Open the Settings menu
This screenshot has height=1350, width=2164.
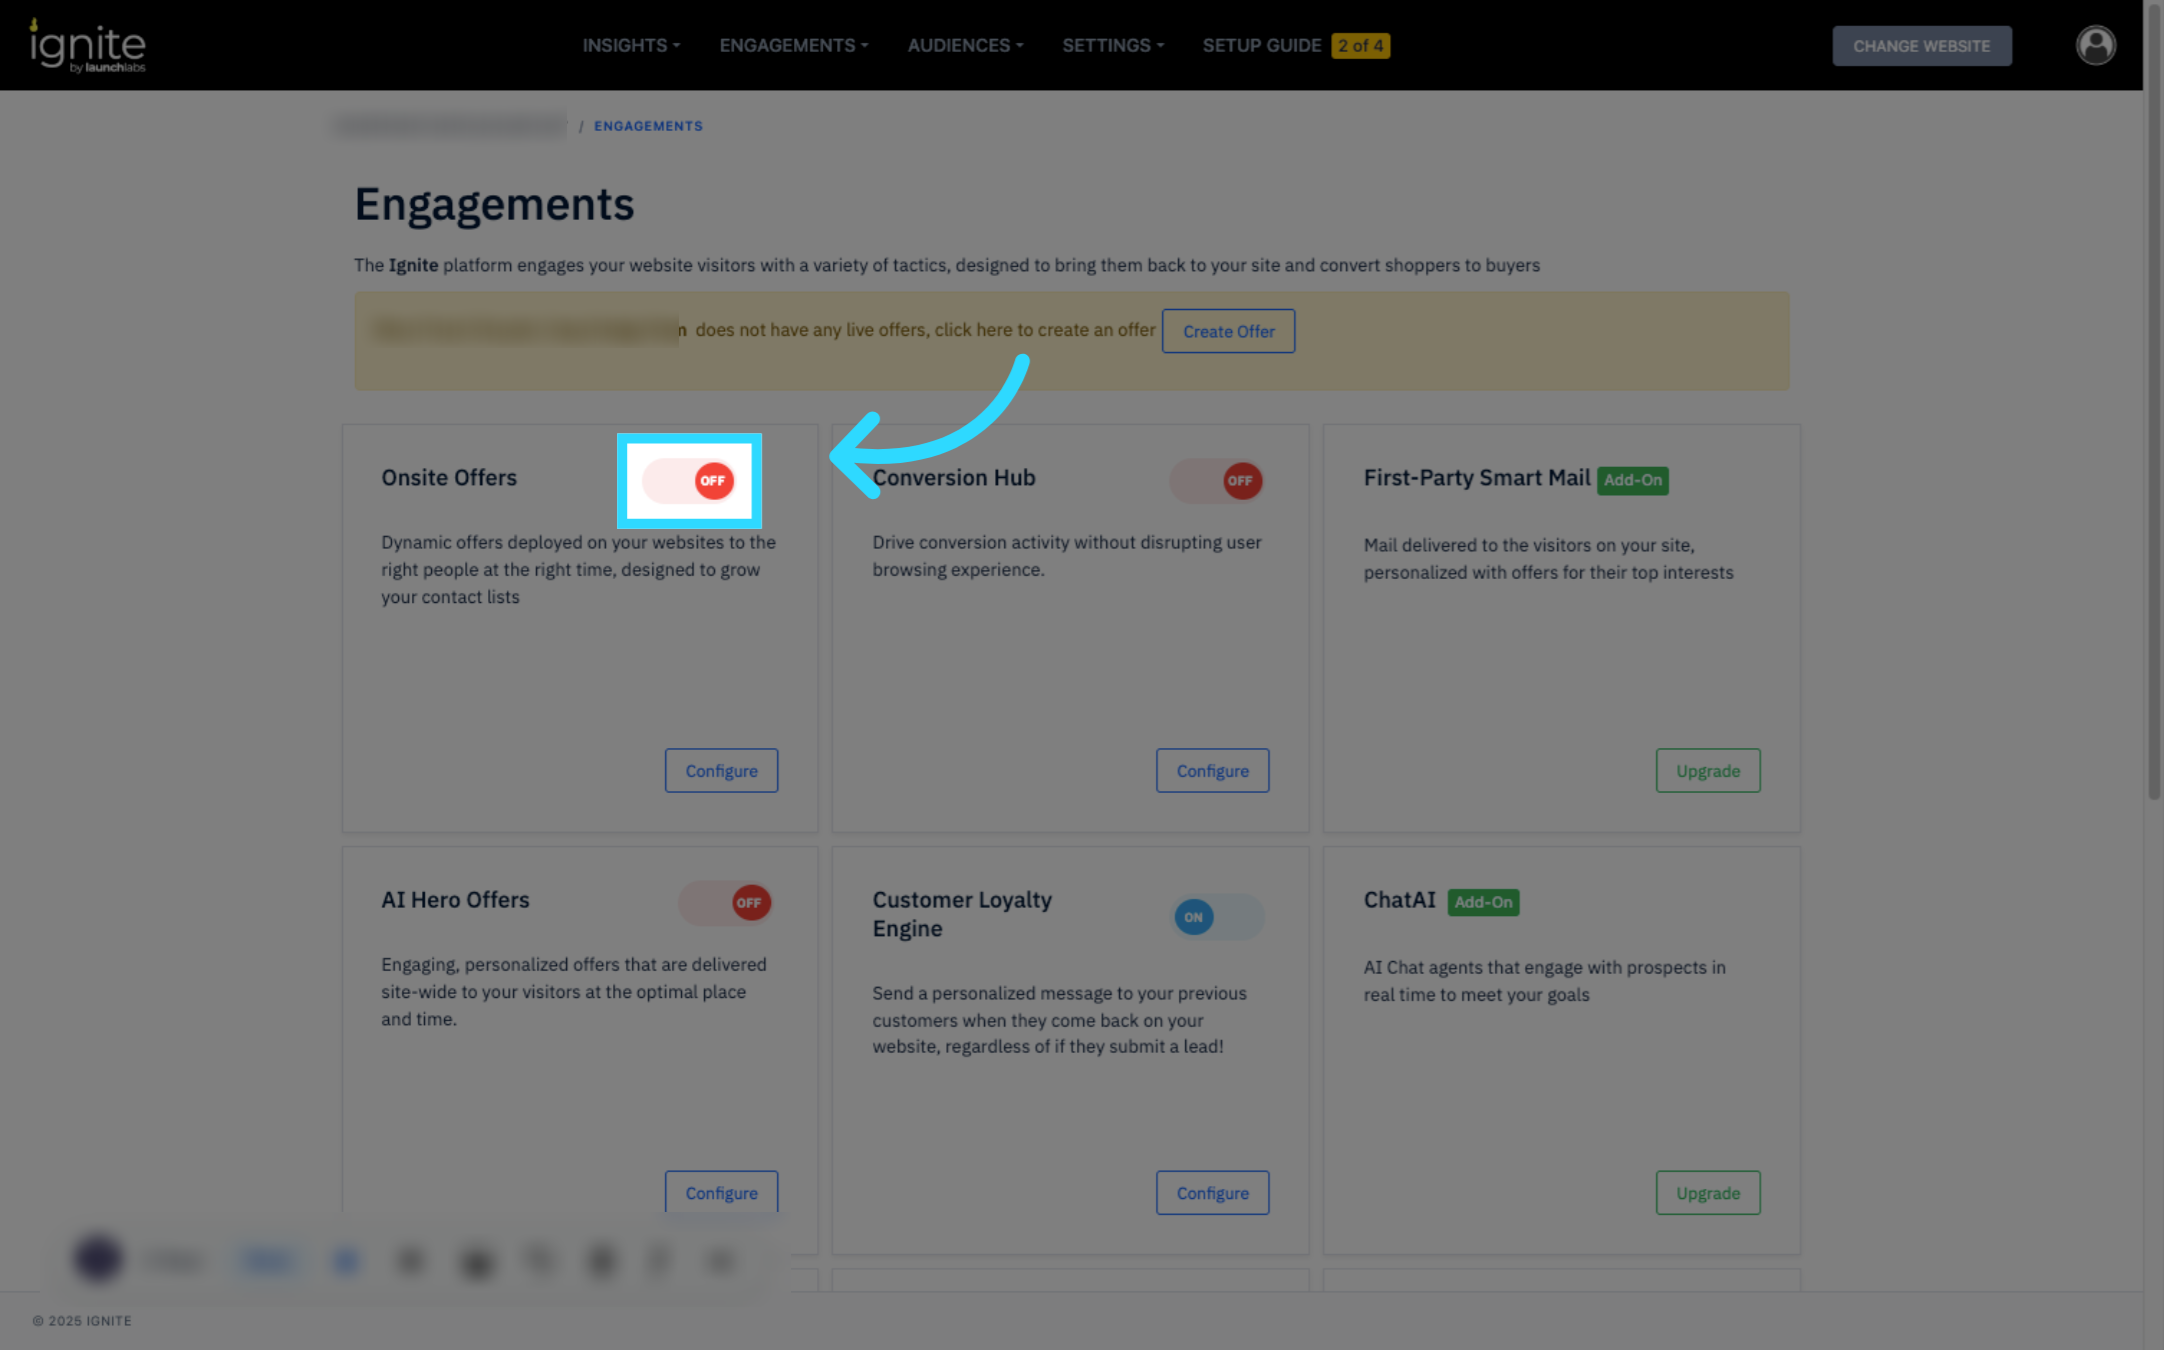point(1112,46)
